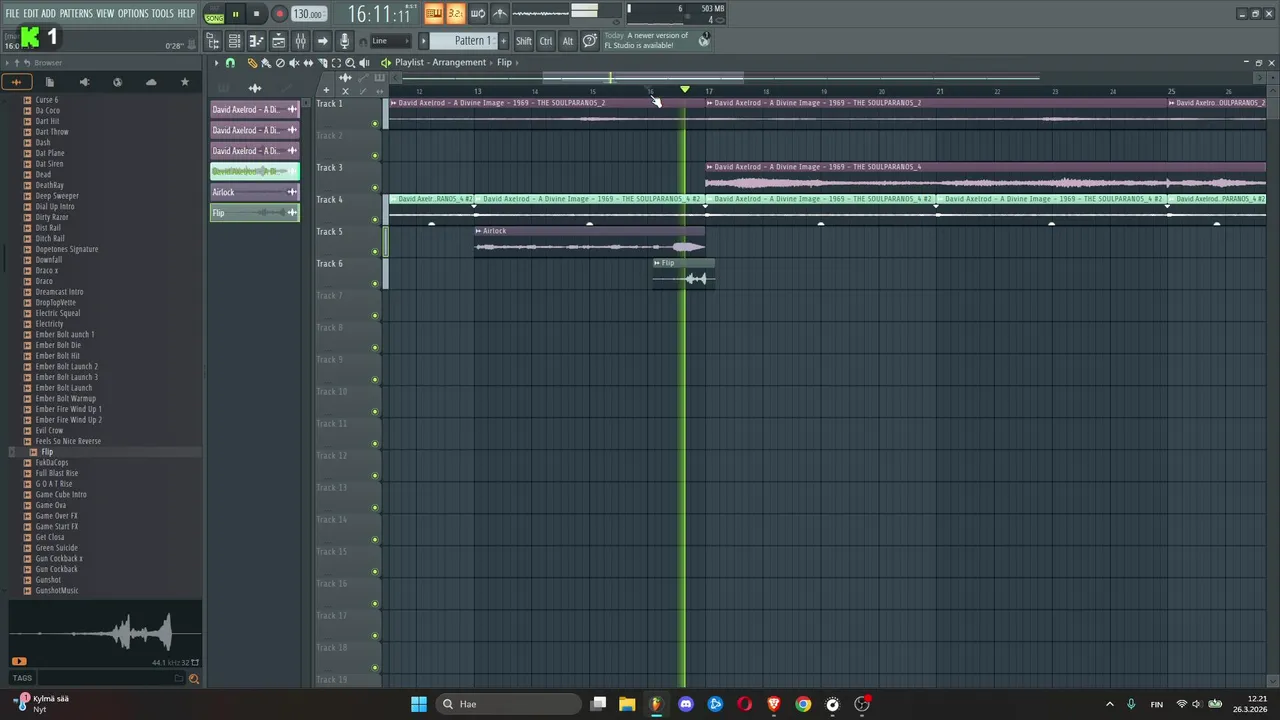Select the Playback speaker tool in playlist toolbar

364,62
